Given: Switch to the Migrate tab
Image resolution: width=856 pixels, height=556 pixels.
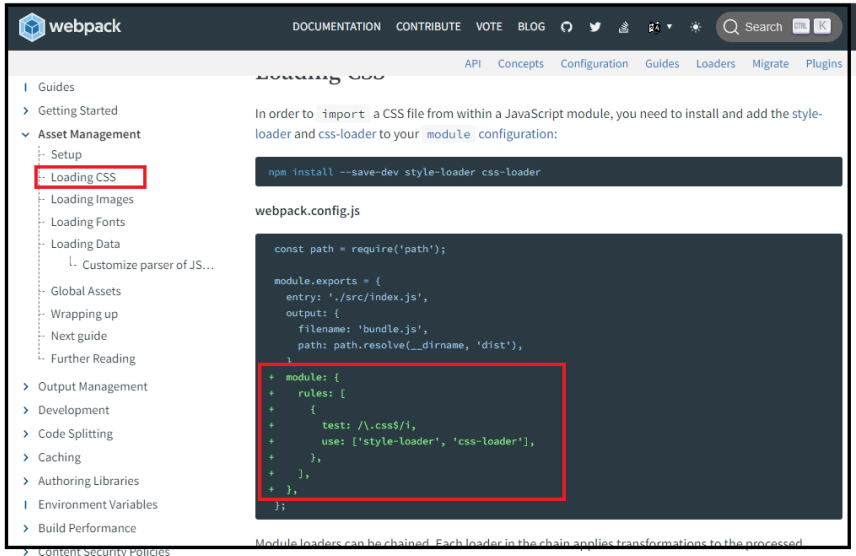Looking at the screenshot, I should coord(770,64).
